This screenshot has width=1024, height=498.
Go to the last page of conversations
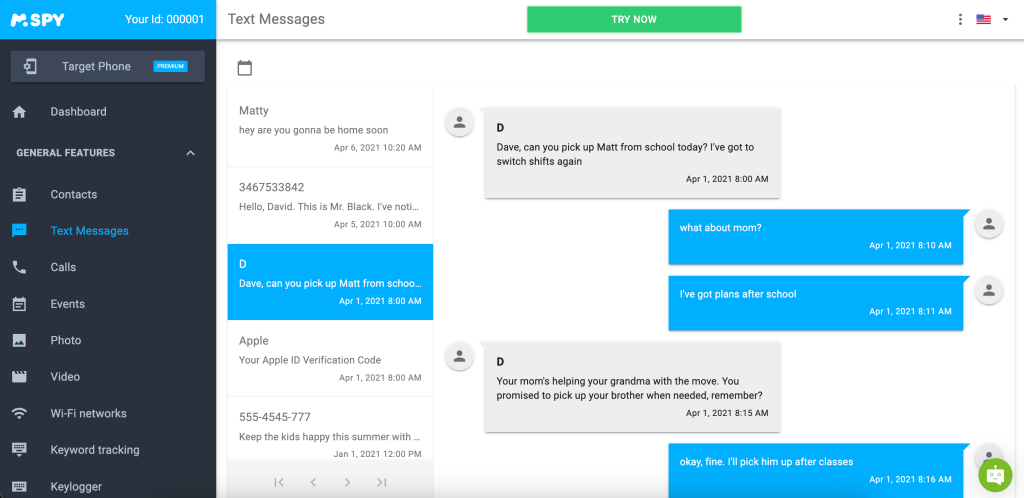[381, 482]
